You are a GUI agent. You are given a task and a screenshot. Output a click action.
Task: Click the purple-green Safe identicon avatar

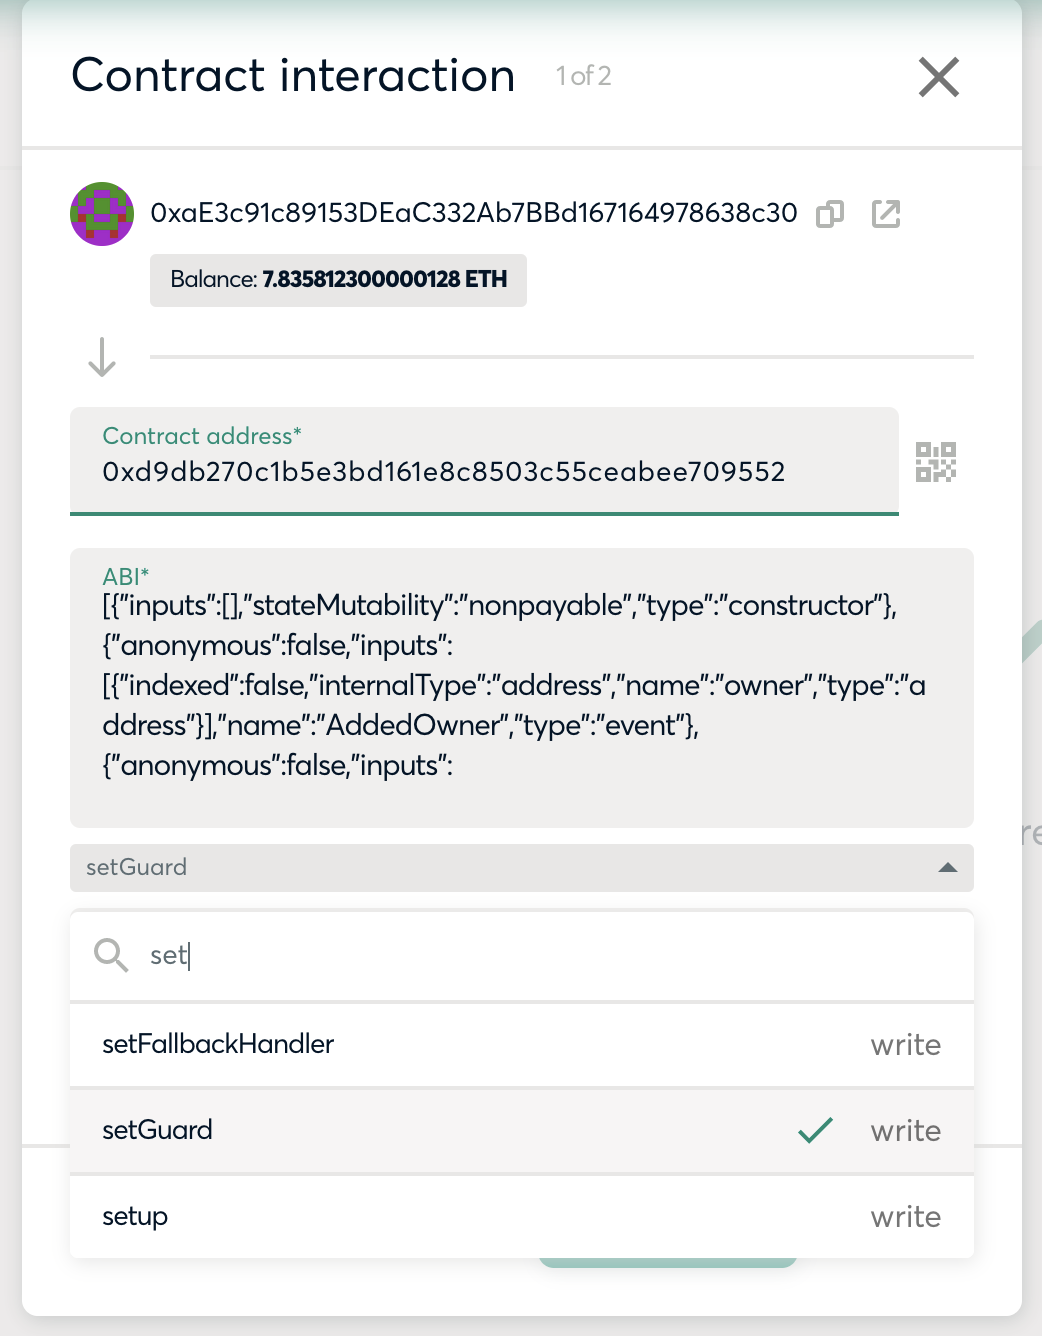pyautogui.click(x=102, y=214)
